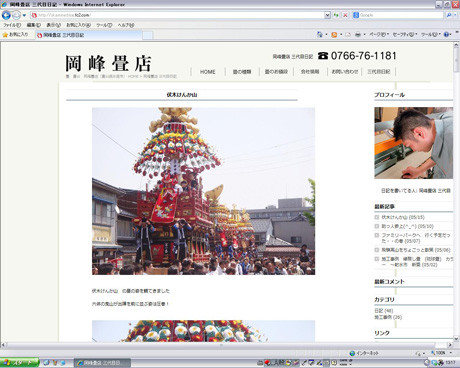
Task: Click the 三代目日記 navigation link
Action: [x=379, y=72]
